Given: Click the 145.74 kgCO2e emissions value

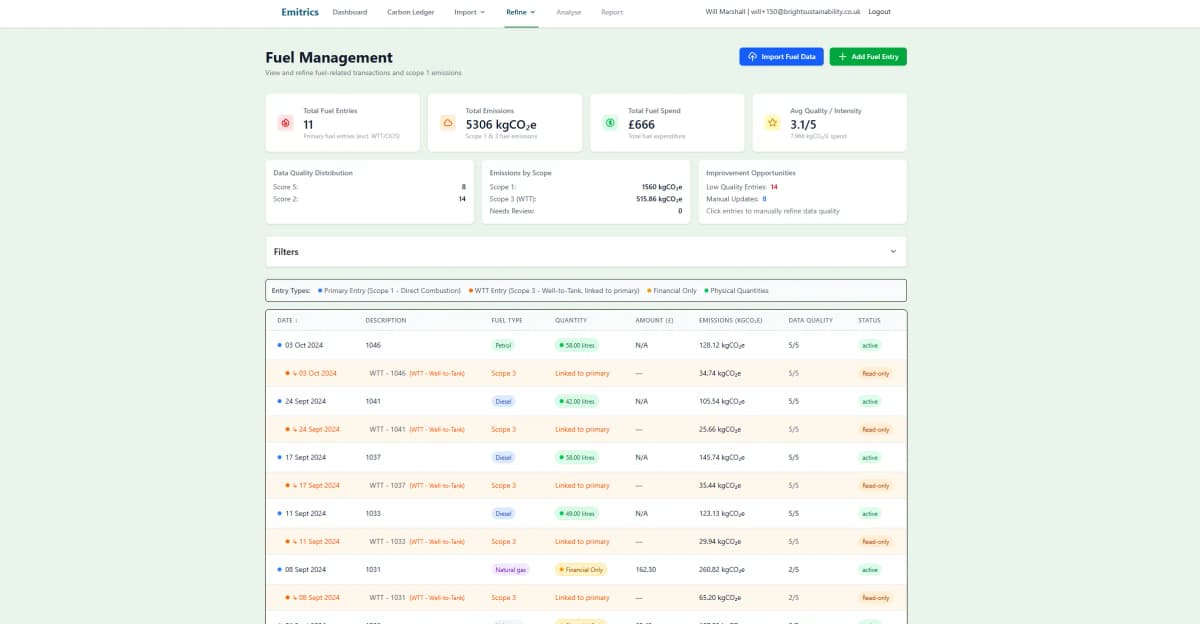Looking at the screenshot, I should 721,457.
